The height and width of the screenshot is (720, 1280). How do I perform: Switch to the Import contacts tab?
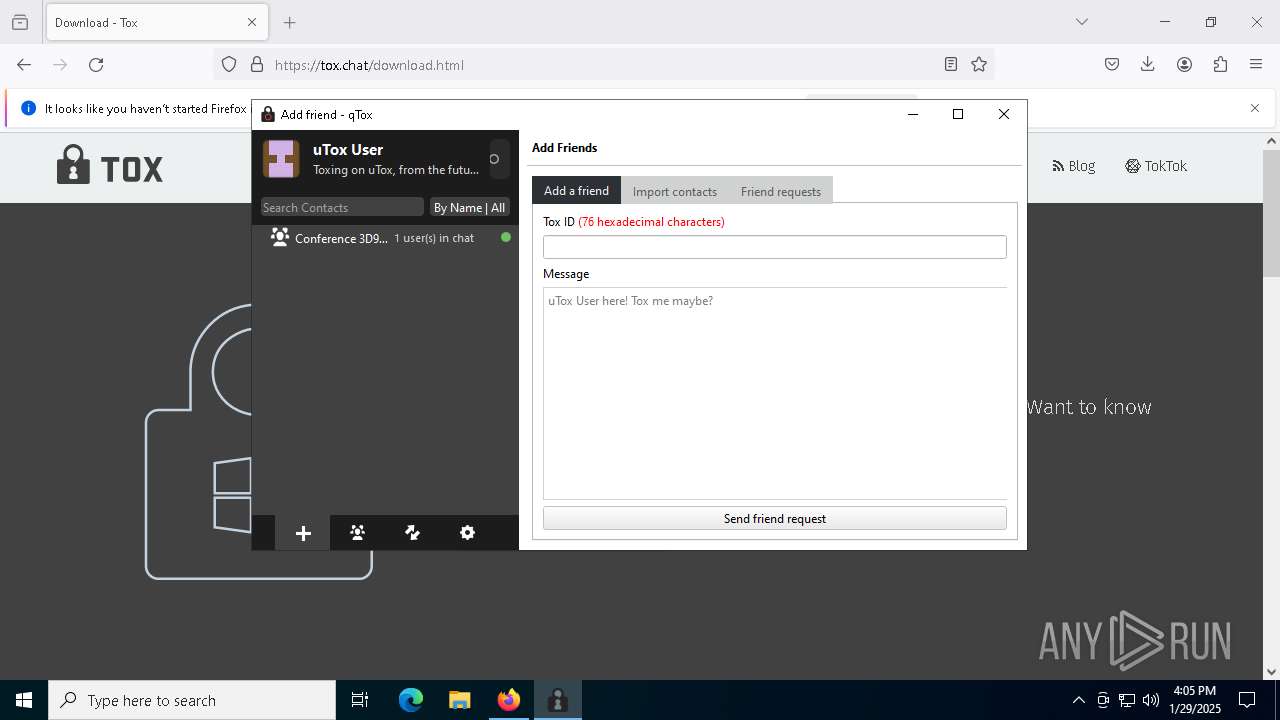point(675,191)
